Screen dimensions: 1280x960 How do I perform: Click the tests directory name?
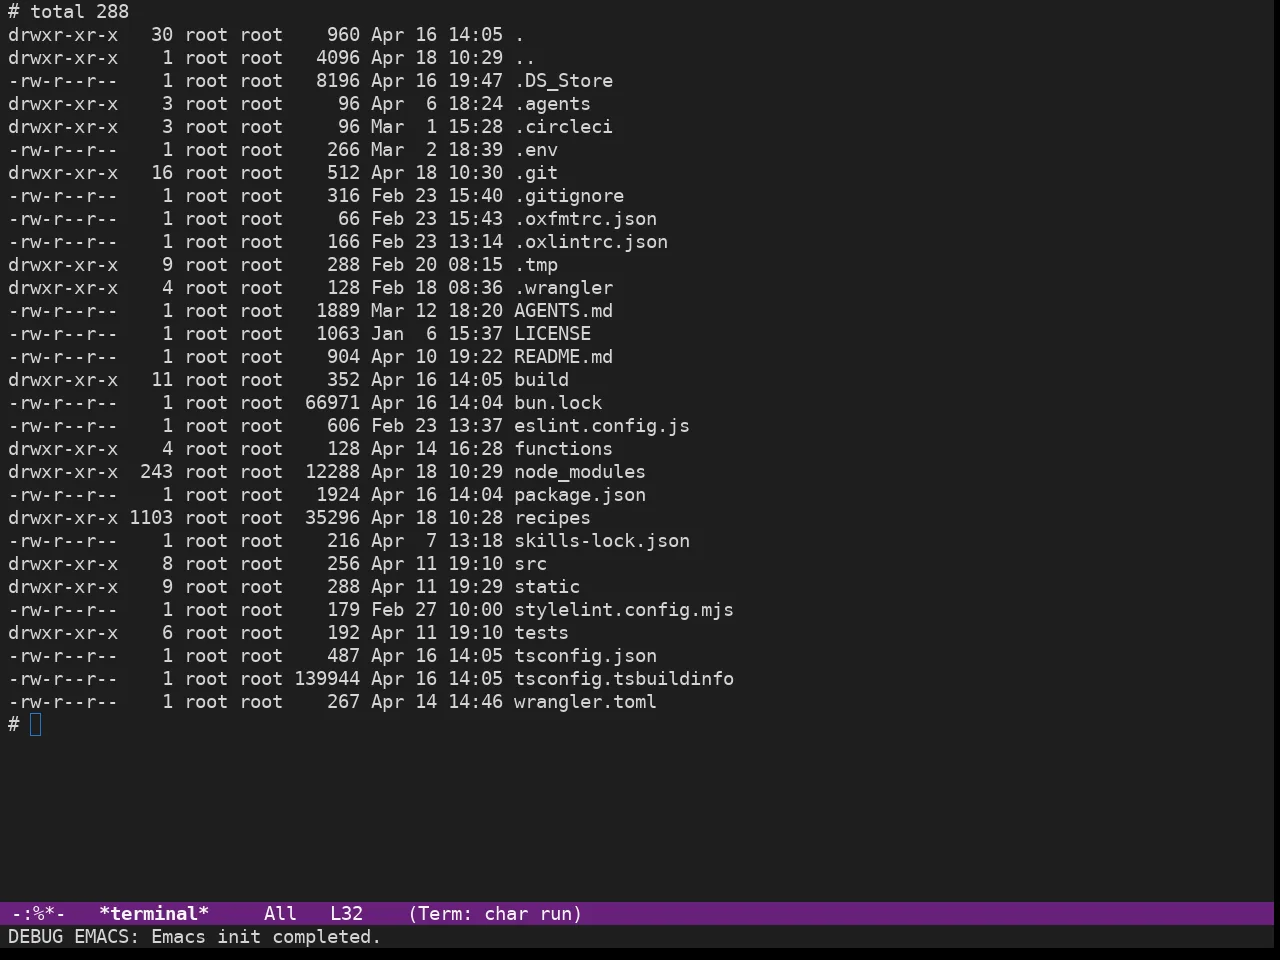[541, 633]
